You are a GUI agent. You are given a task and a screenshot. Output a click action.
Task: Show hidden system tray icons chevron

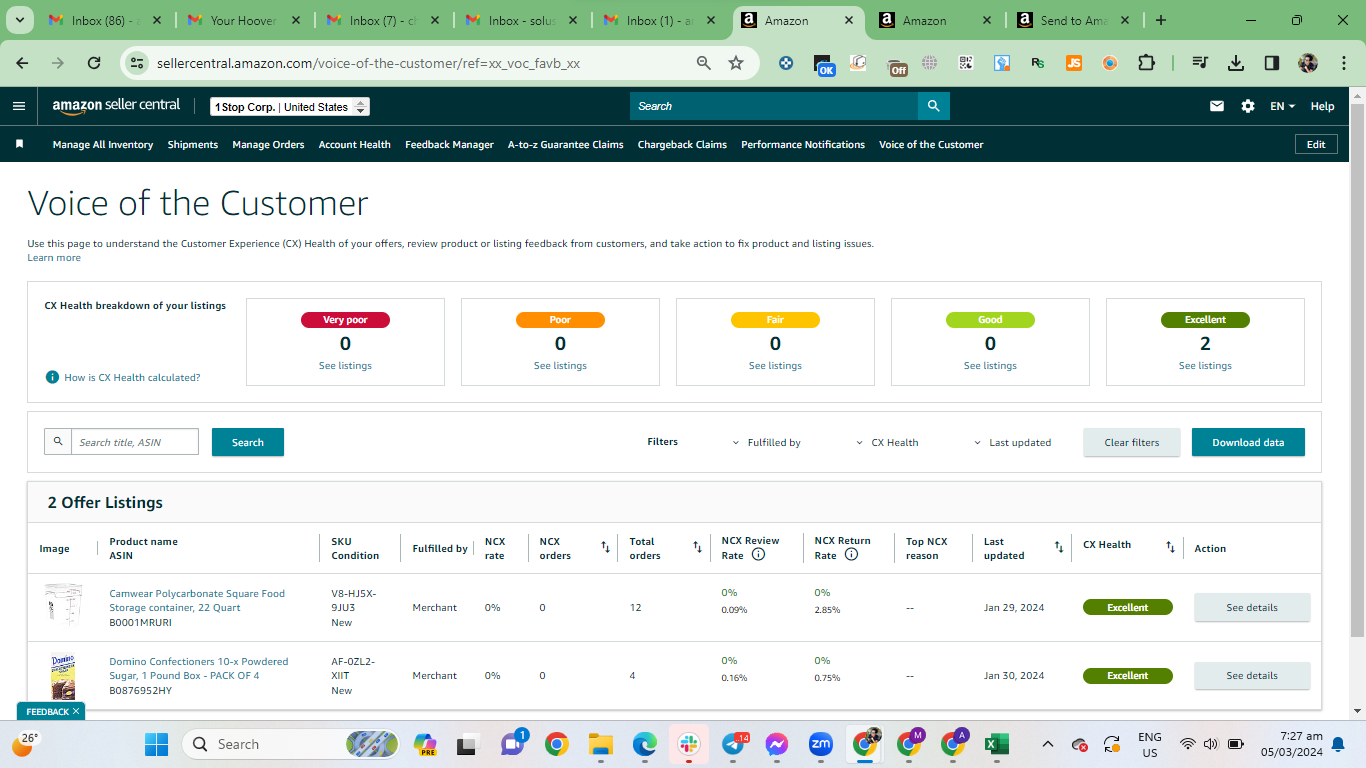pyautogui.click(x=1048, y=744)
